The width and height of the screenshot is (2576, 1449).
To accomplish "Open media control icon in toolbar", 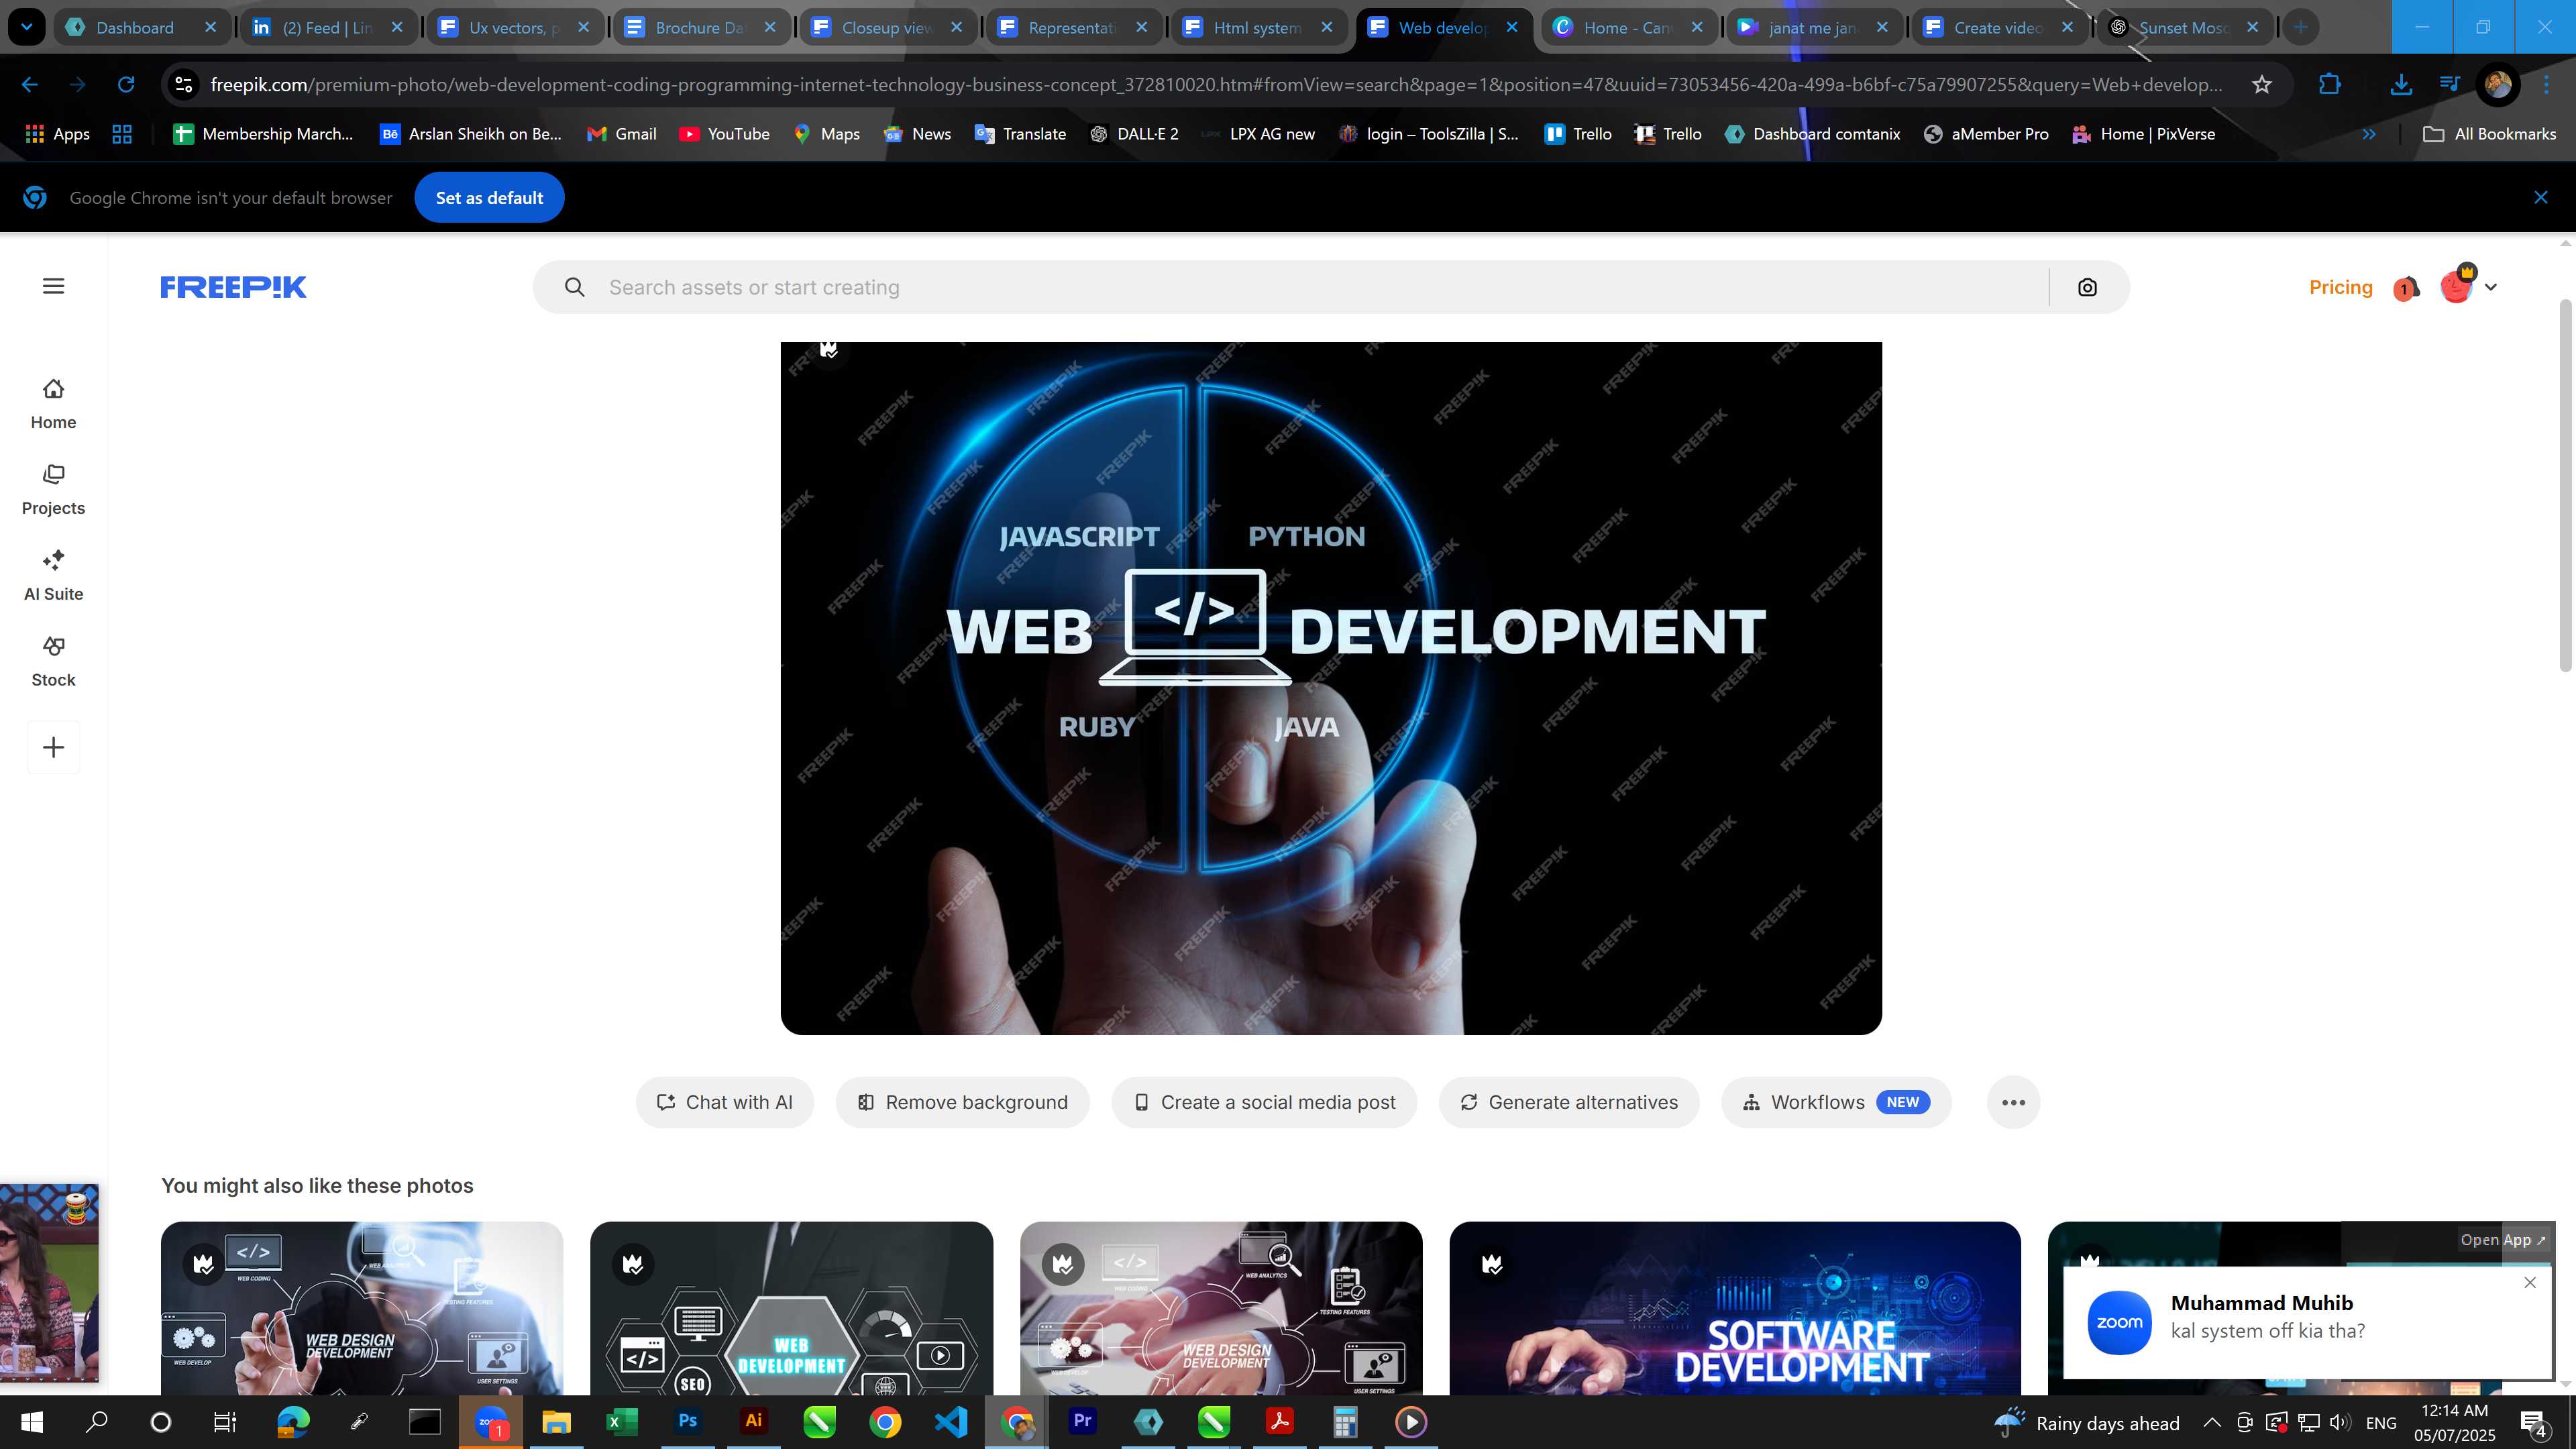I will [x=2449, y=85].
